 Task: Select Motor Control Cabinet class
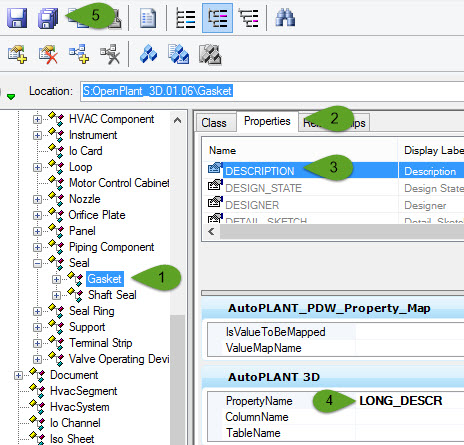[119, 183]
